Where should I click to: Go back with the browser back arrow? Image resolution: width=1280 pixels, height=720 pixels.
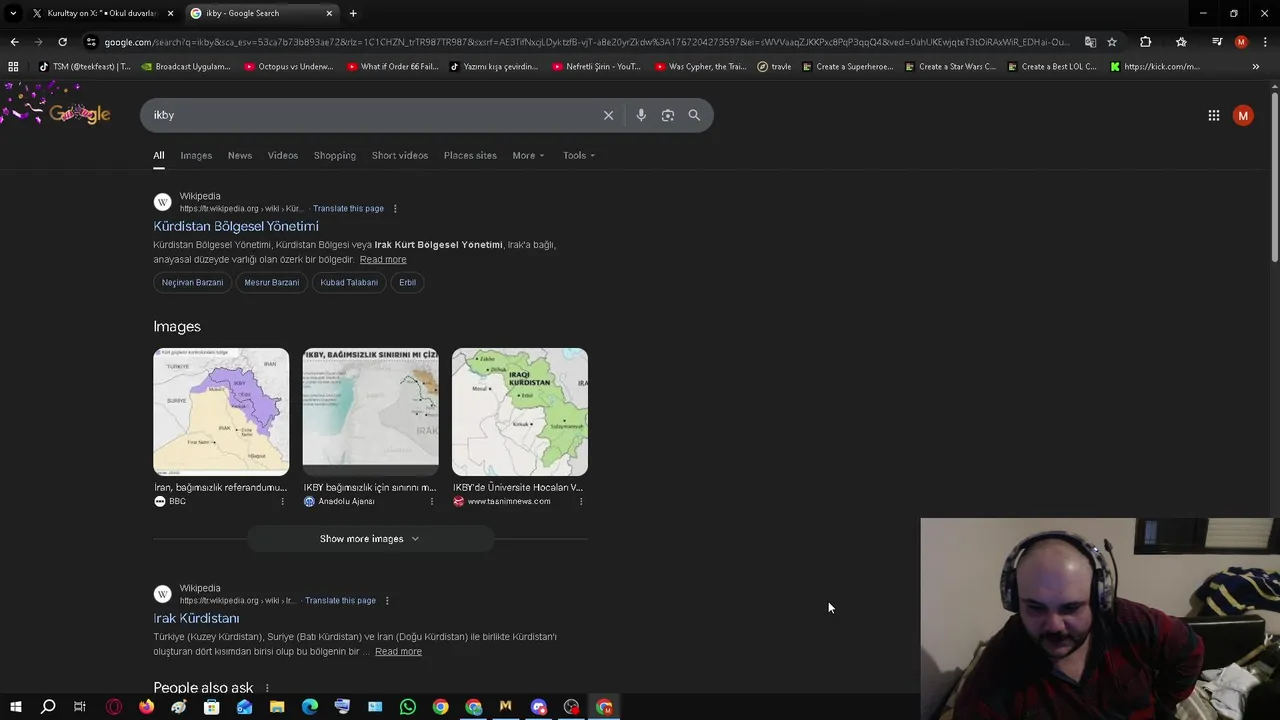click(14, 42)
